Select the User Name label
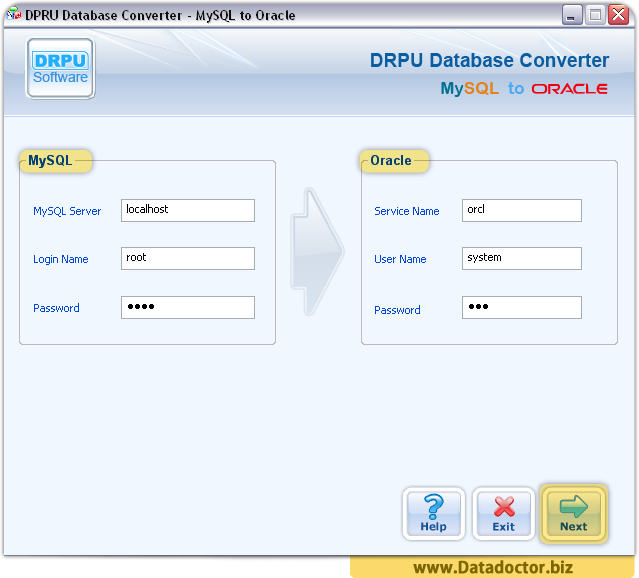The image size is (639, 578). click(400, 259)
